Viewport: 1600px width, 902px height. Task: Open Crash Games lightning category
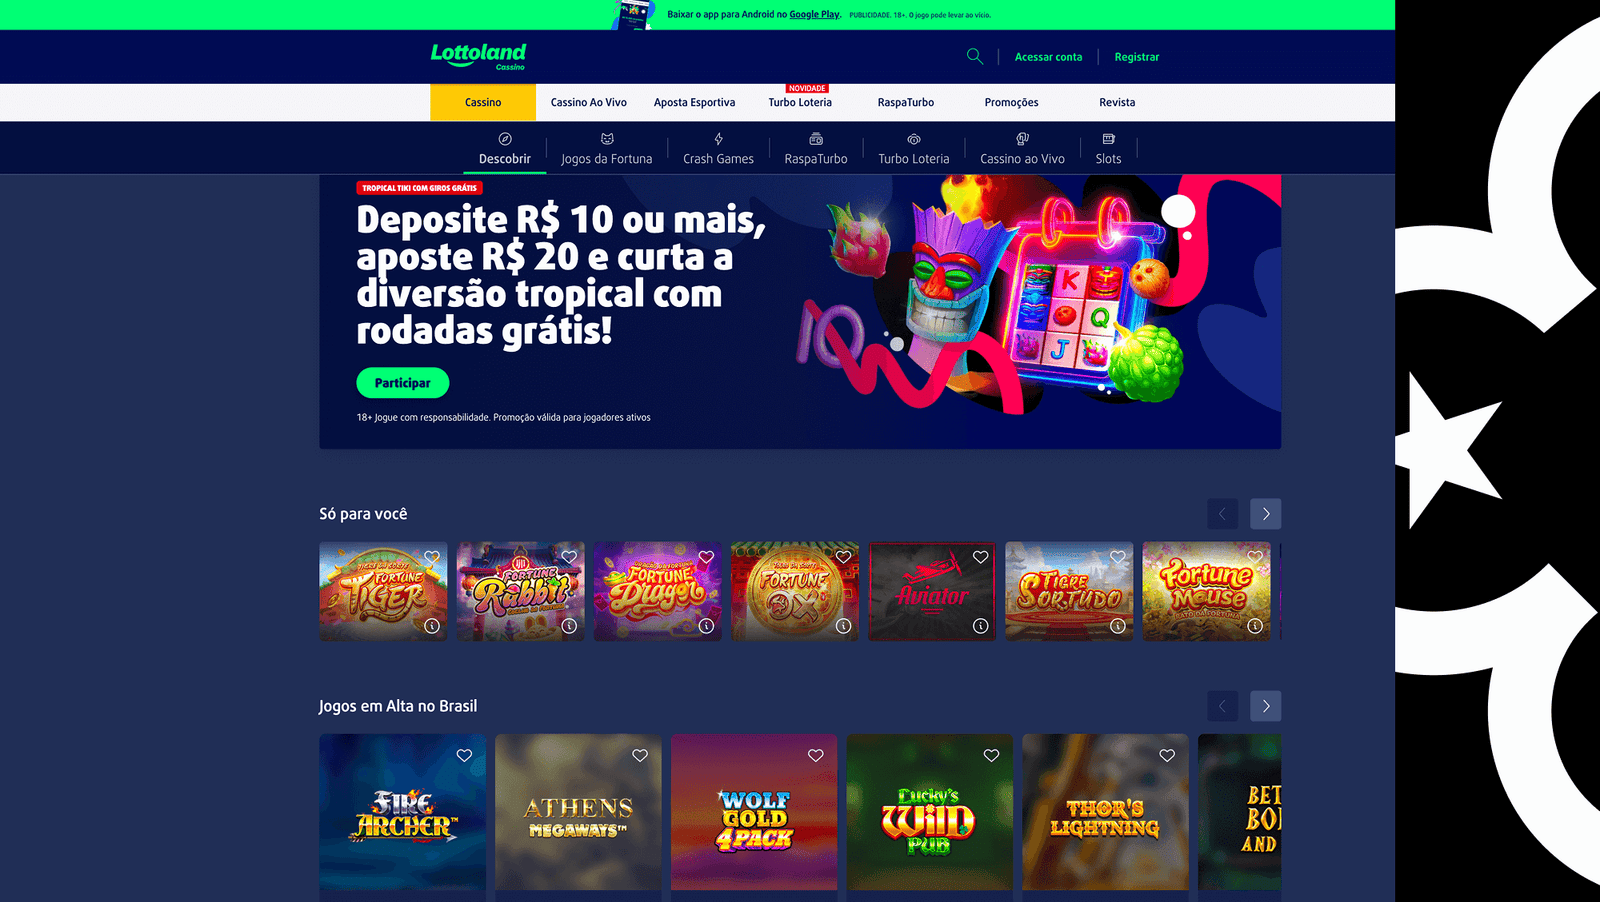point(718,148)
